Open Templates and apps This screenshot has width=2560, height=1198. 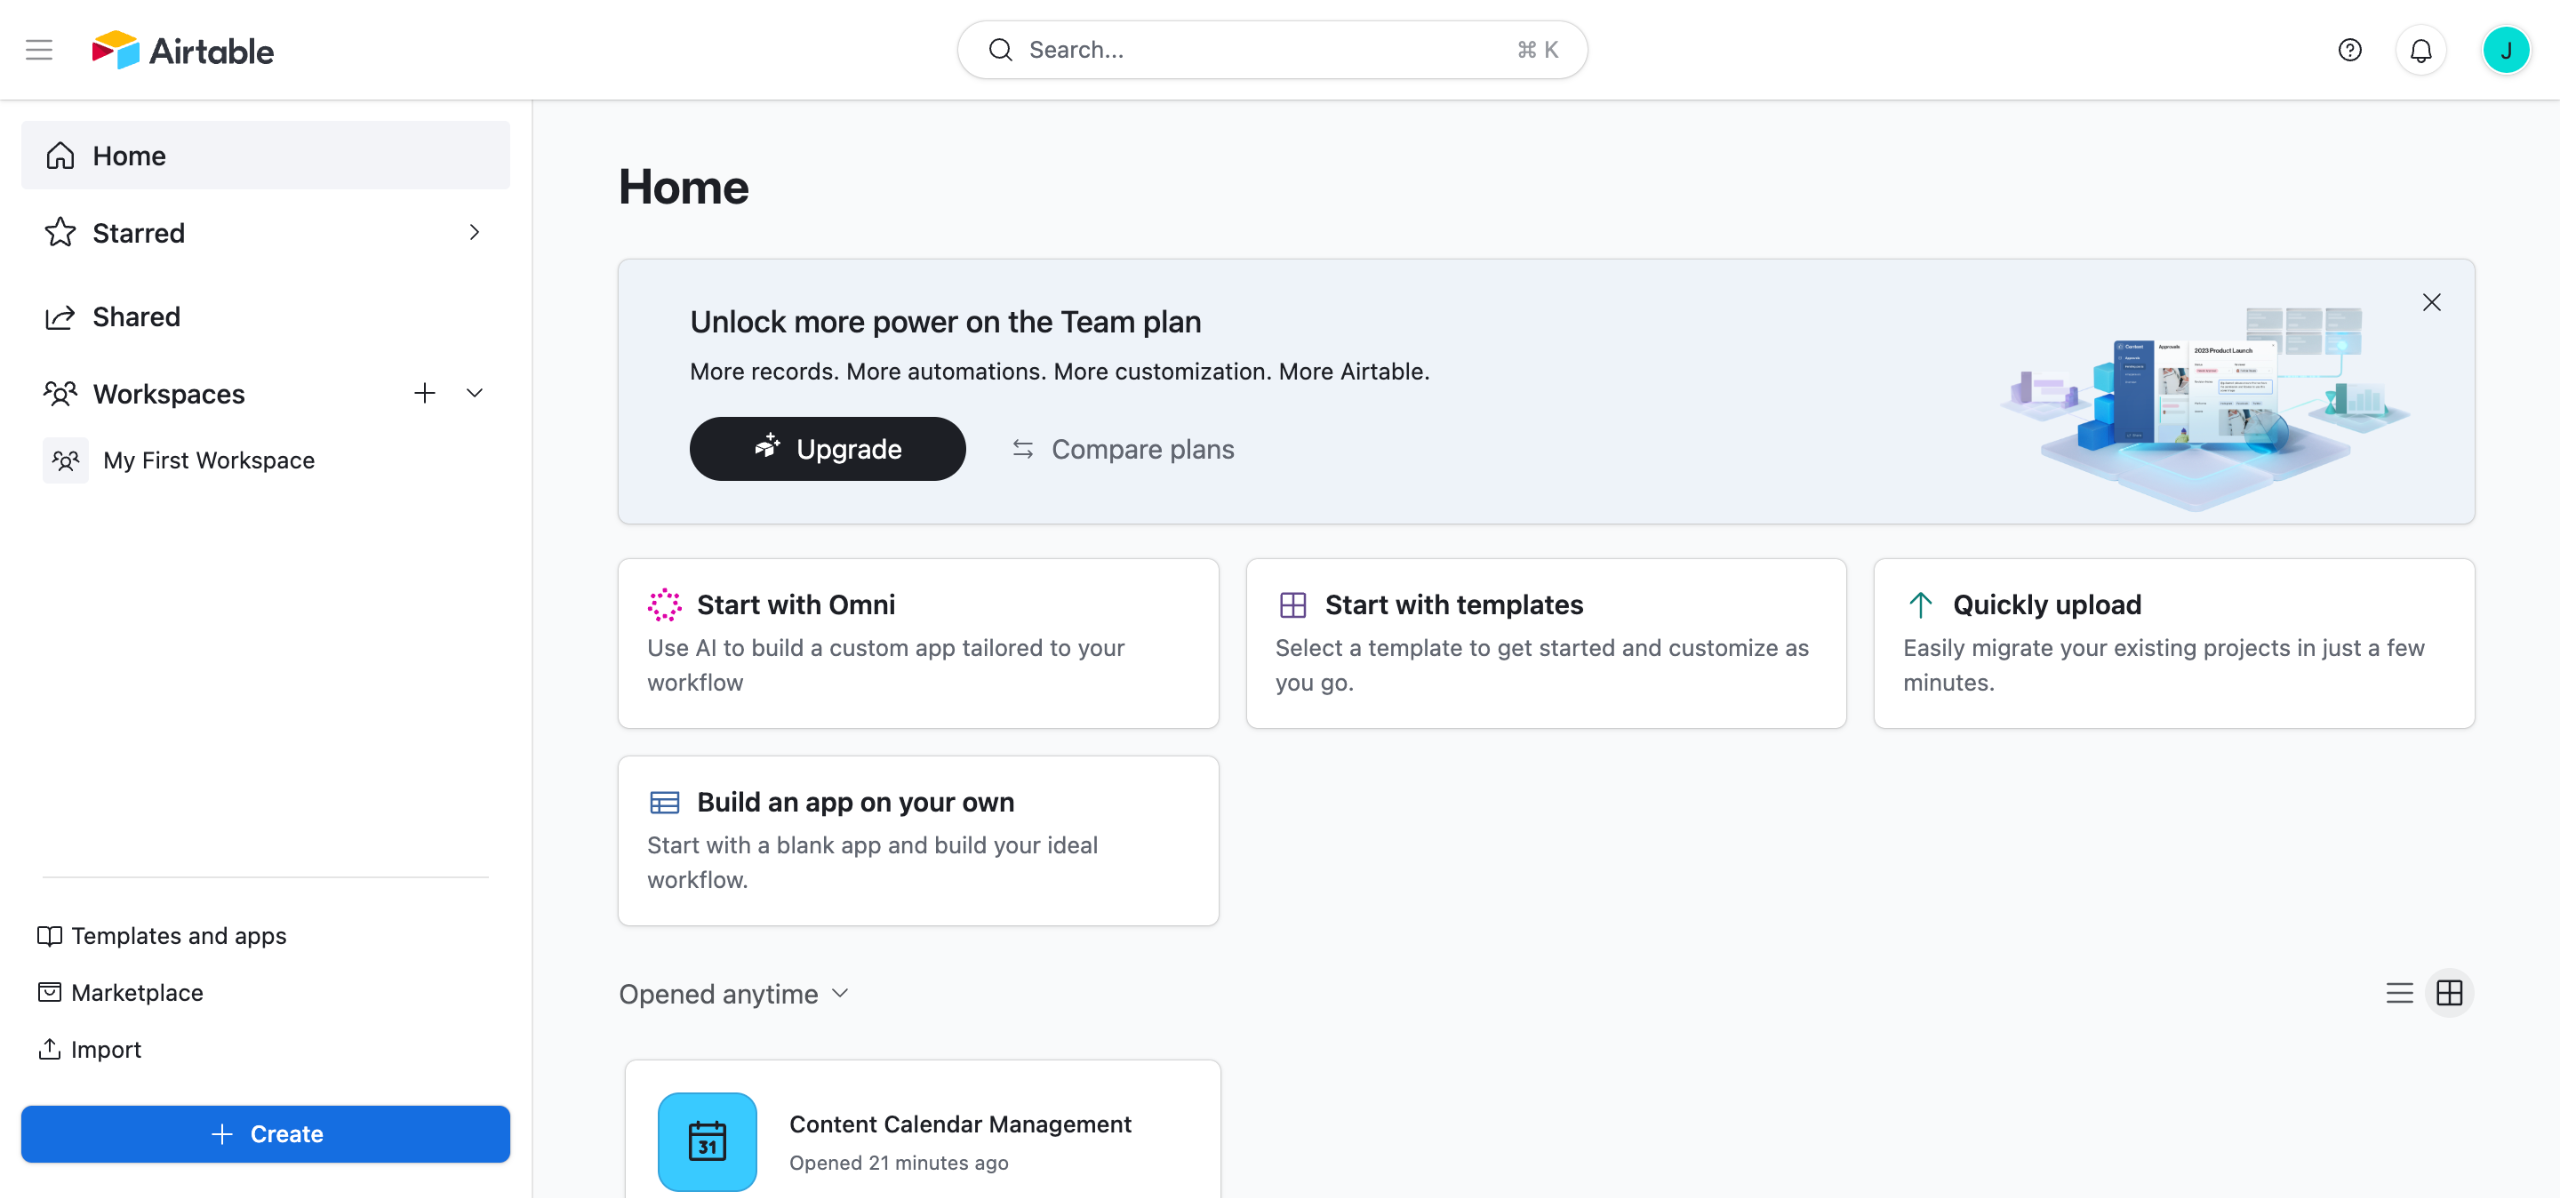(178, 935)
